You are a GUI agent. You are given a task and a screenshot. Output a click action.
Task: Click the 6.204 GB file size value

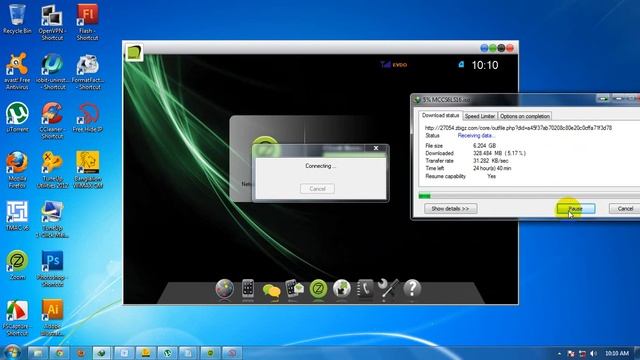click(484, 146)
